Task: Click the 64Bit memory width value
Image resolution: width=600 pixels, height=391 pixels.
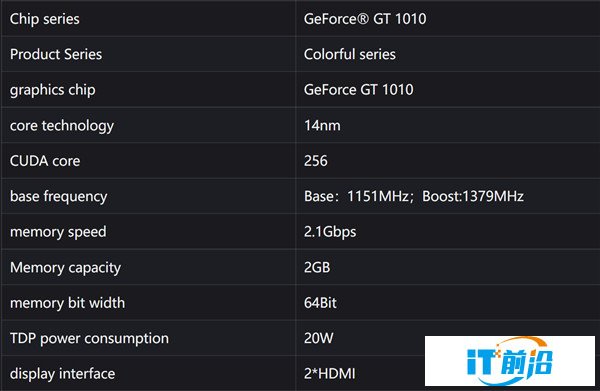Action: click(320, 303)
